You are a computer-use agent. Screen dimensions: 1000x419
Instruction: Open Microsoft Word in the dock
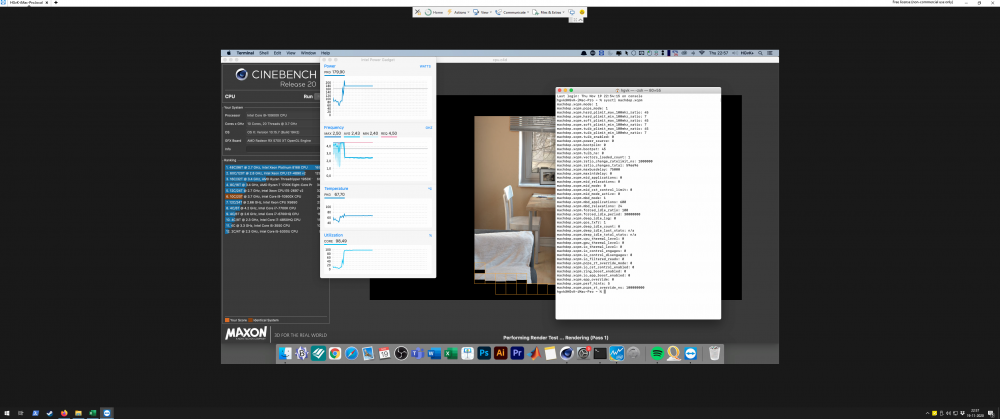(434, 353)
